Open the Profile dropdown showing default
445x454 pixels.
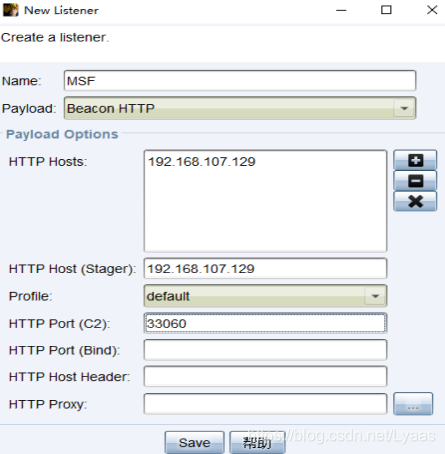(x=265, y=296)
